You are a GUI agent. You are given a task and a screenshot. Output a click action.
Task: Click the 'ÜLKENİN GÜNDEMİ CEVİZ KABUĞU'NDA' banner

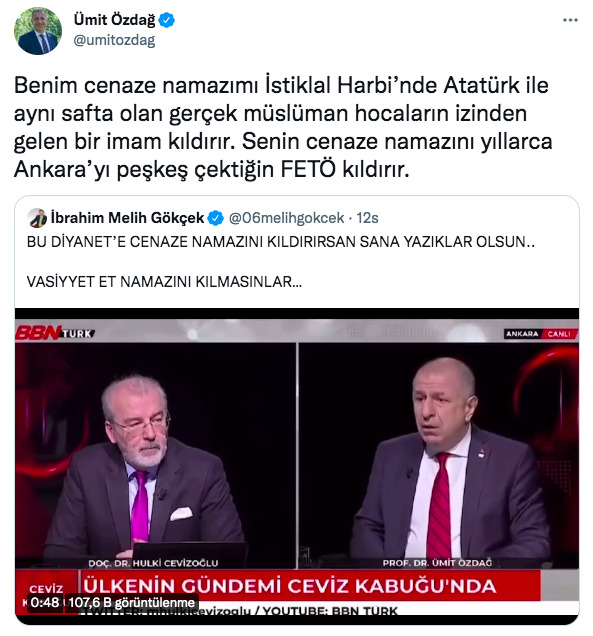point(290,586)
